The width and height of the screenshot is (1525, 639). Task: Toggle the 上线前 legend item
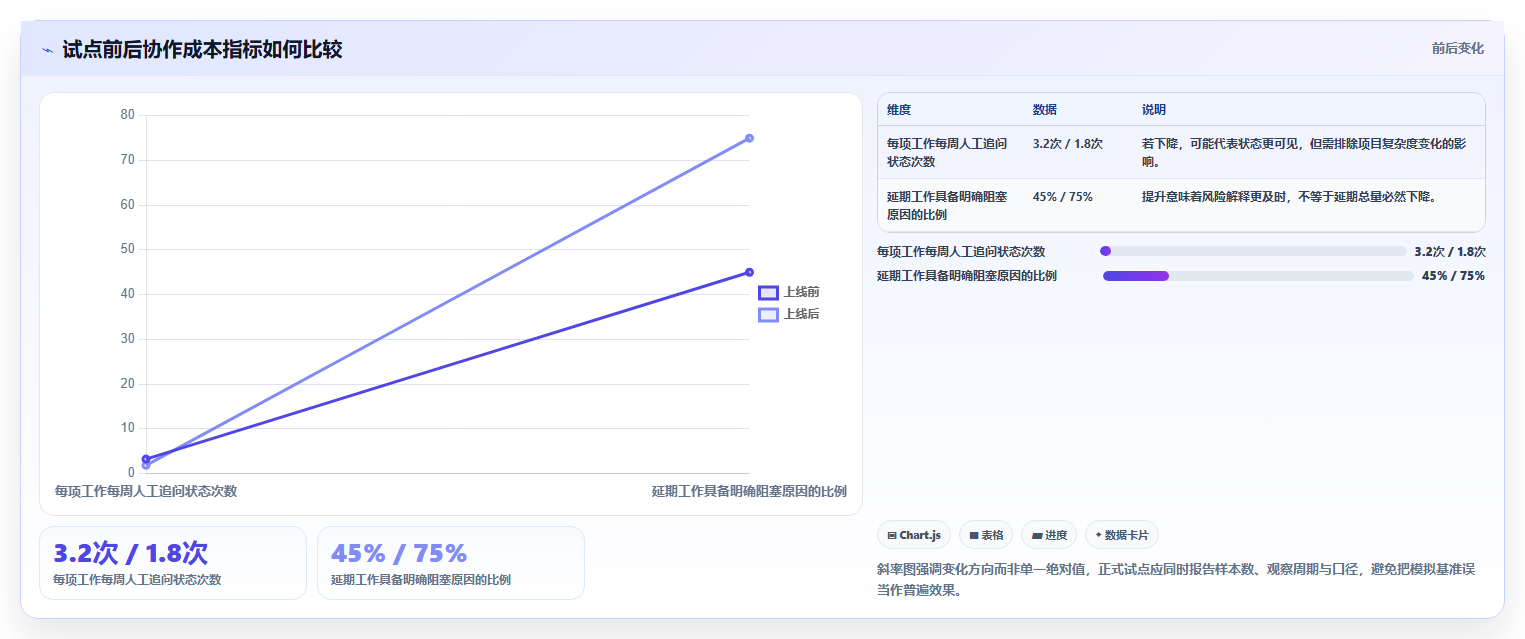point(789,292)
